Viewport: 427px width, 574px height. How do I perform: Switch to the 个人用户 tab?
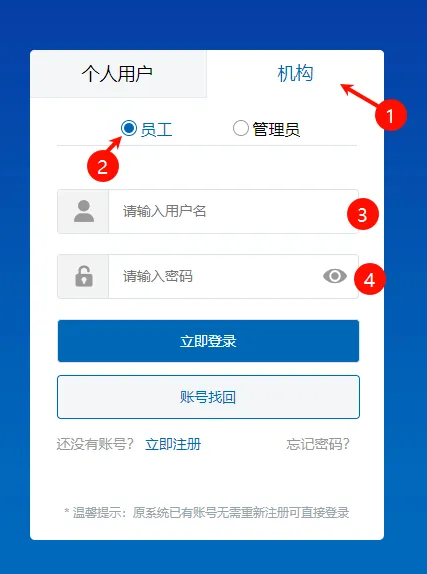pos(118,74)
